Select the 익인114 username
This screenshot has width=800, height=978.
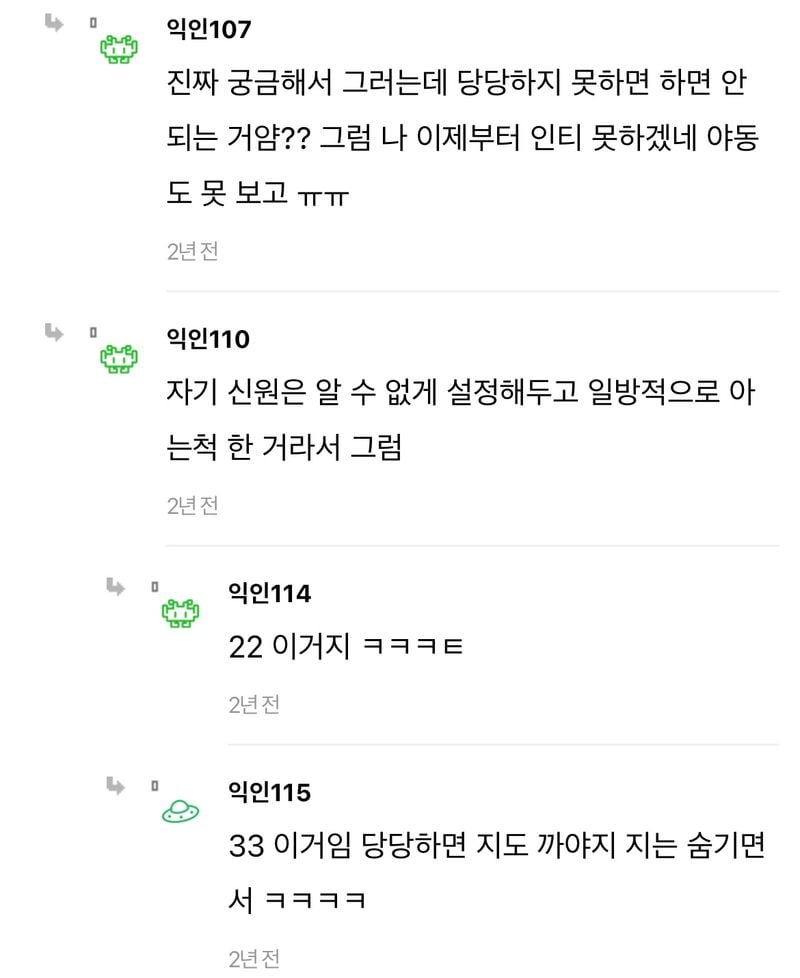[x=270, y=594]
